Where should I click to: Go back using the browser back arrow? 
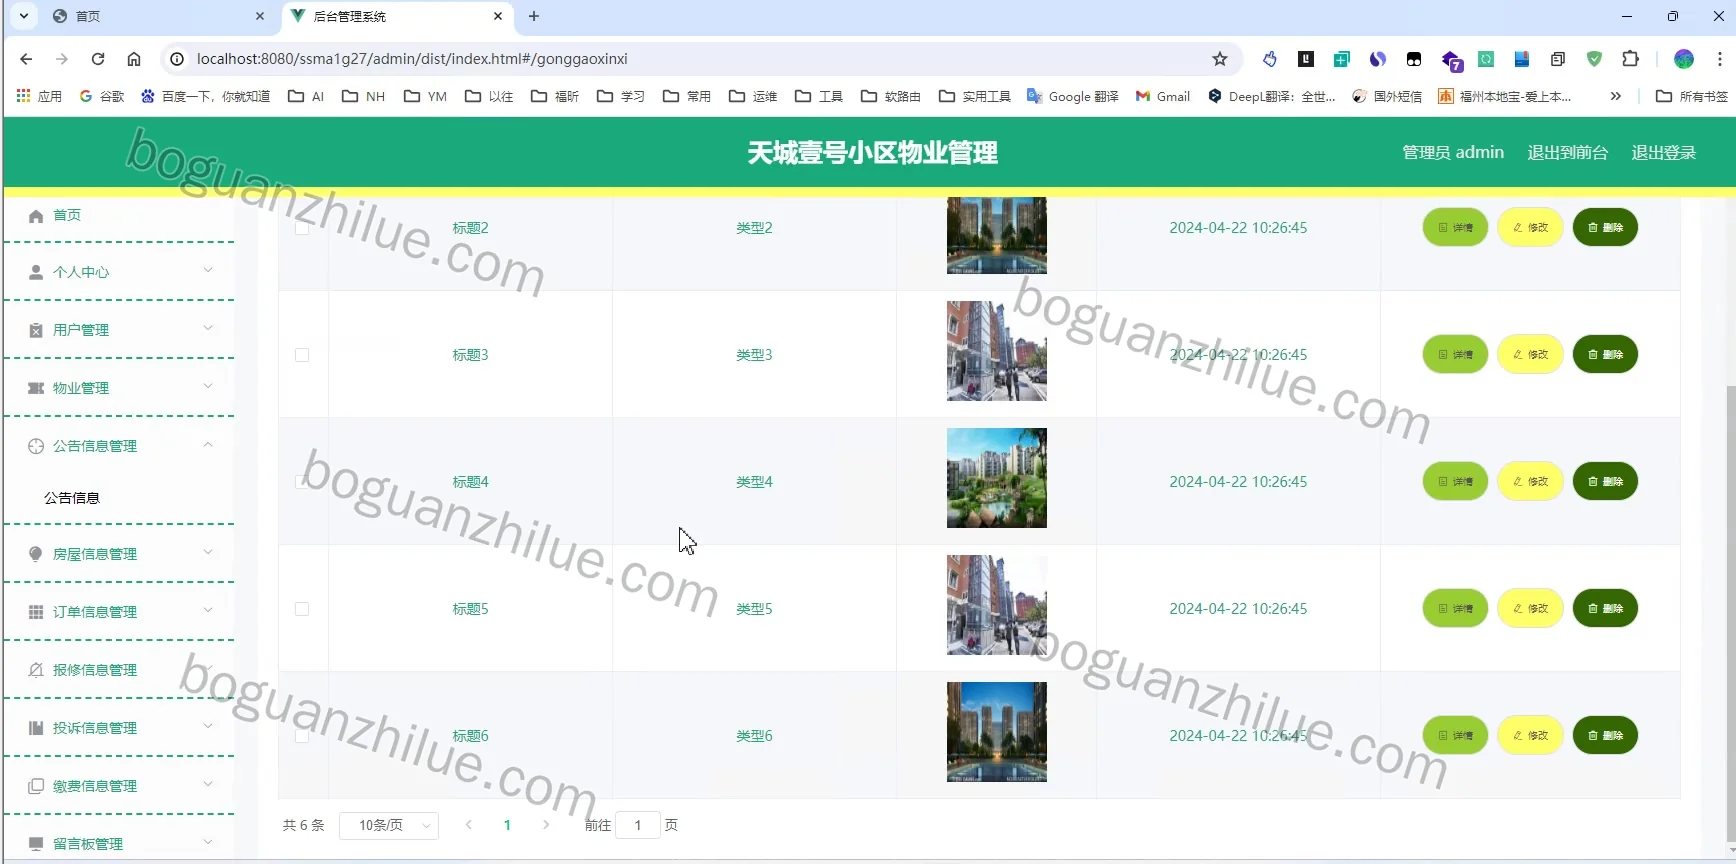(26, 59)
